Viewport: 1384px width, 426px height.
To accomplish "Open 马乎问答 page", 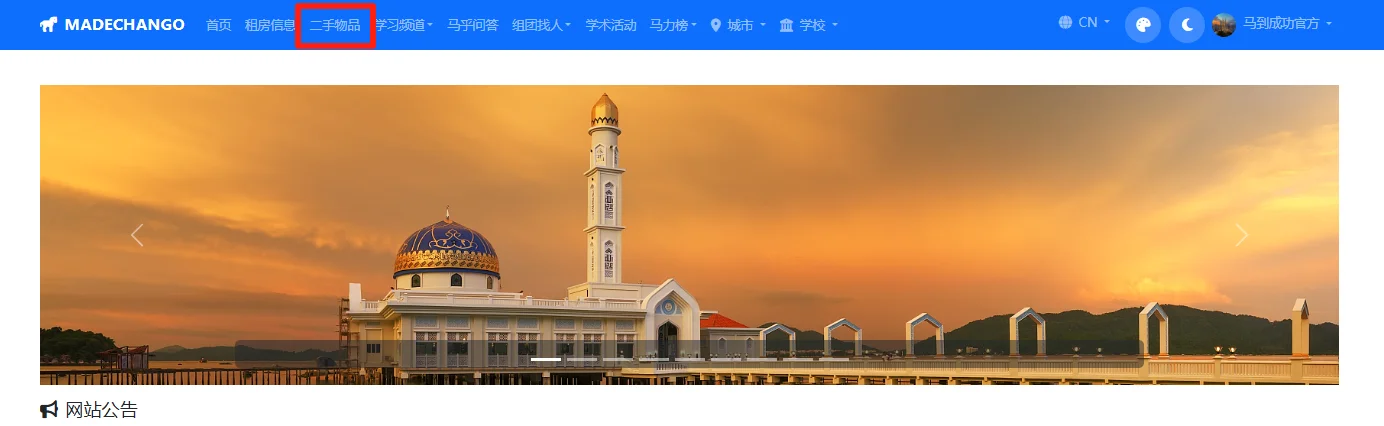I will (x=472, y=25).
